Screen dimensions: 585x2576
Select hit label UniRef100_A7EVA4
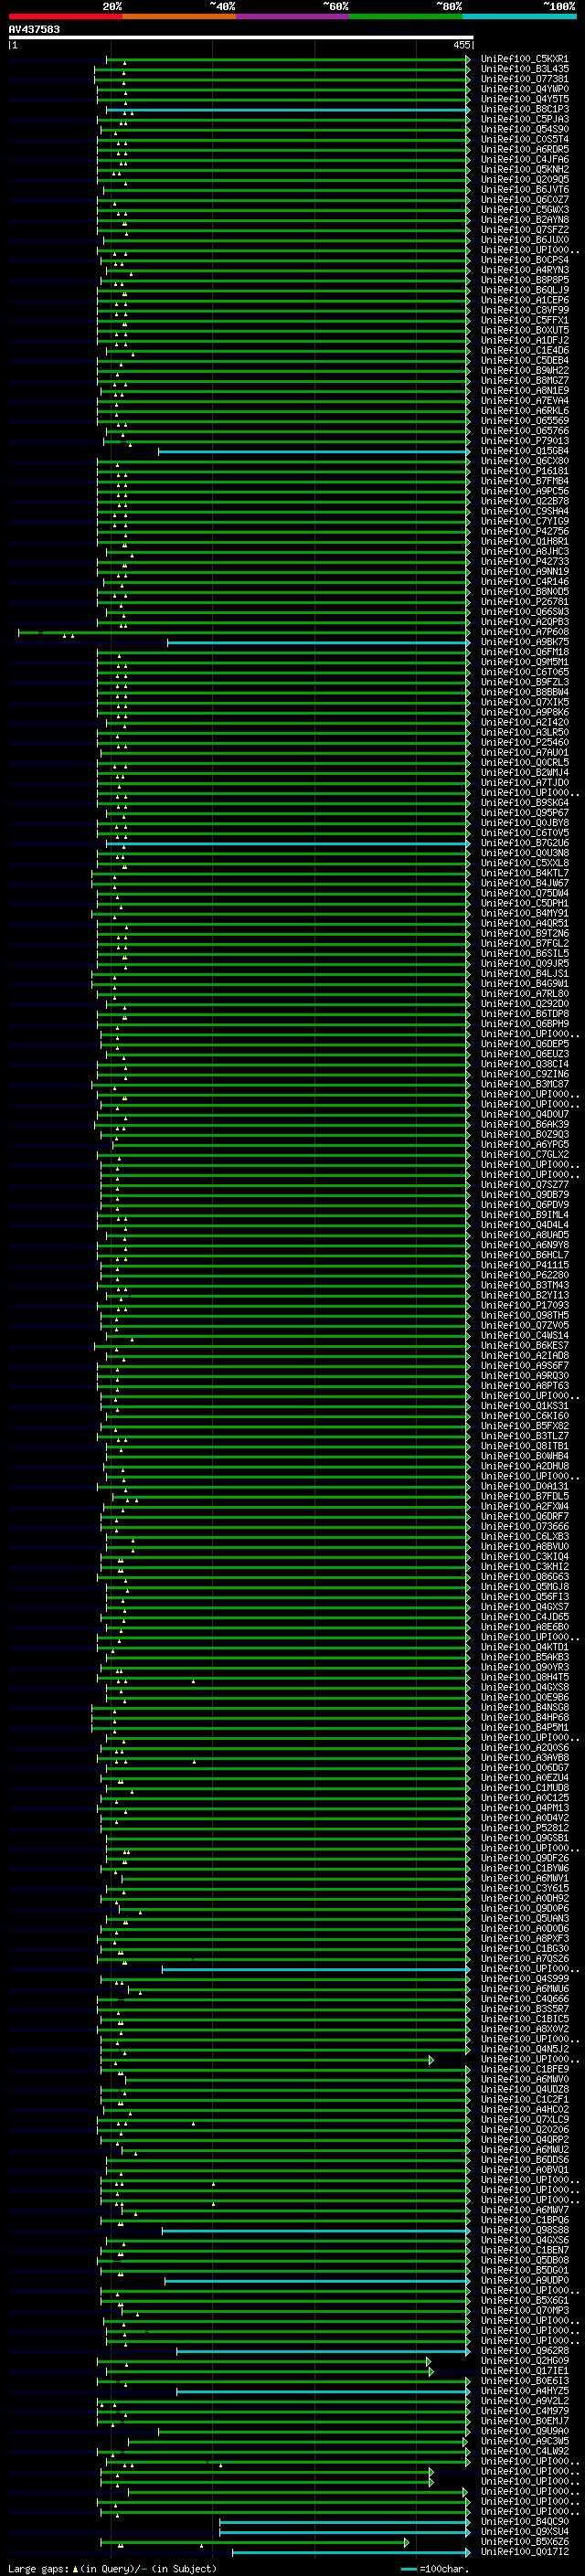[524, 401]
